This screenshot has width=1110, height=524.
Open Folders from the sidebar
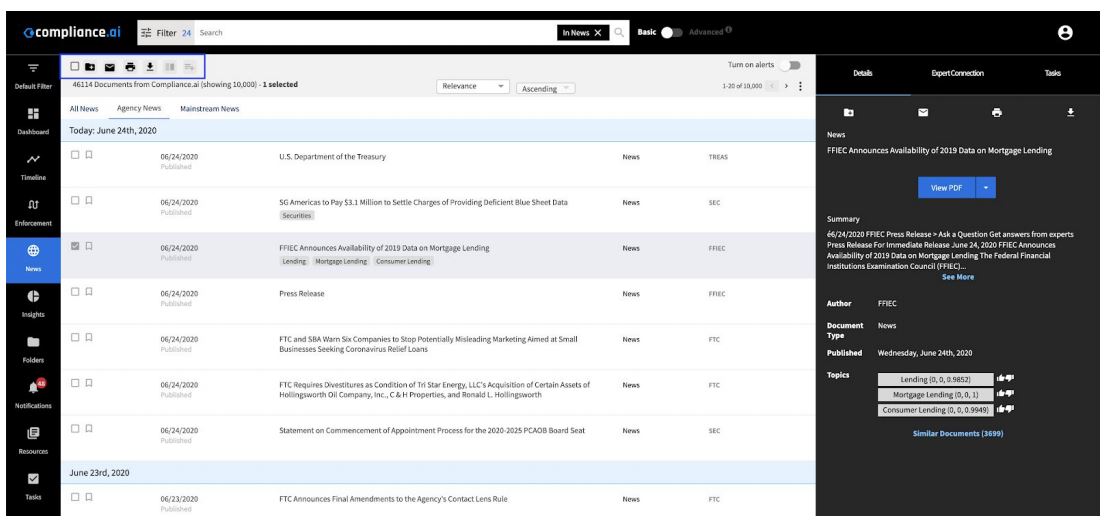[33, 350]
